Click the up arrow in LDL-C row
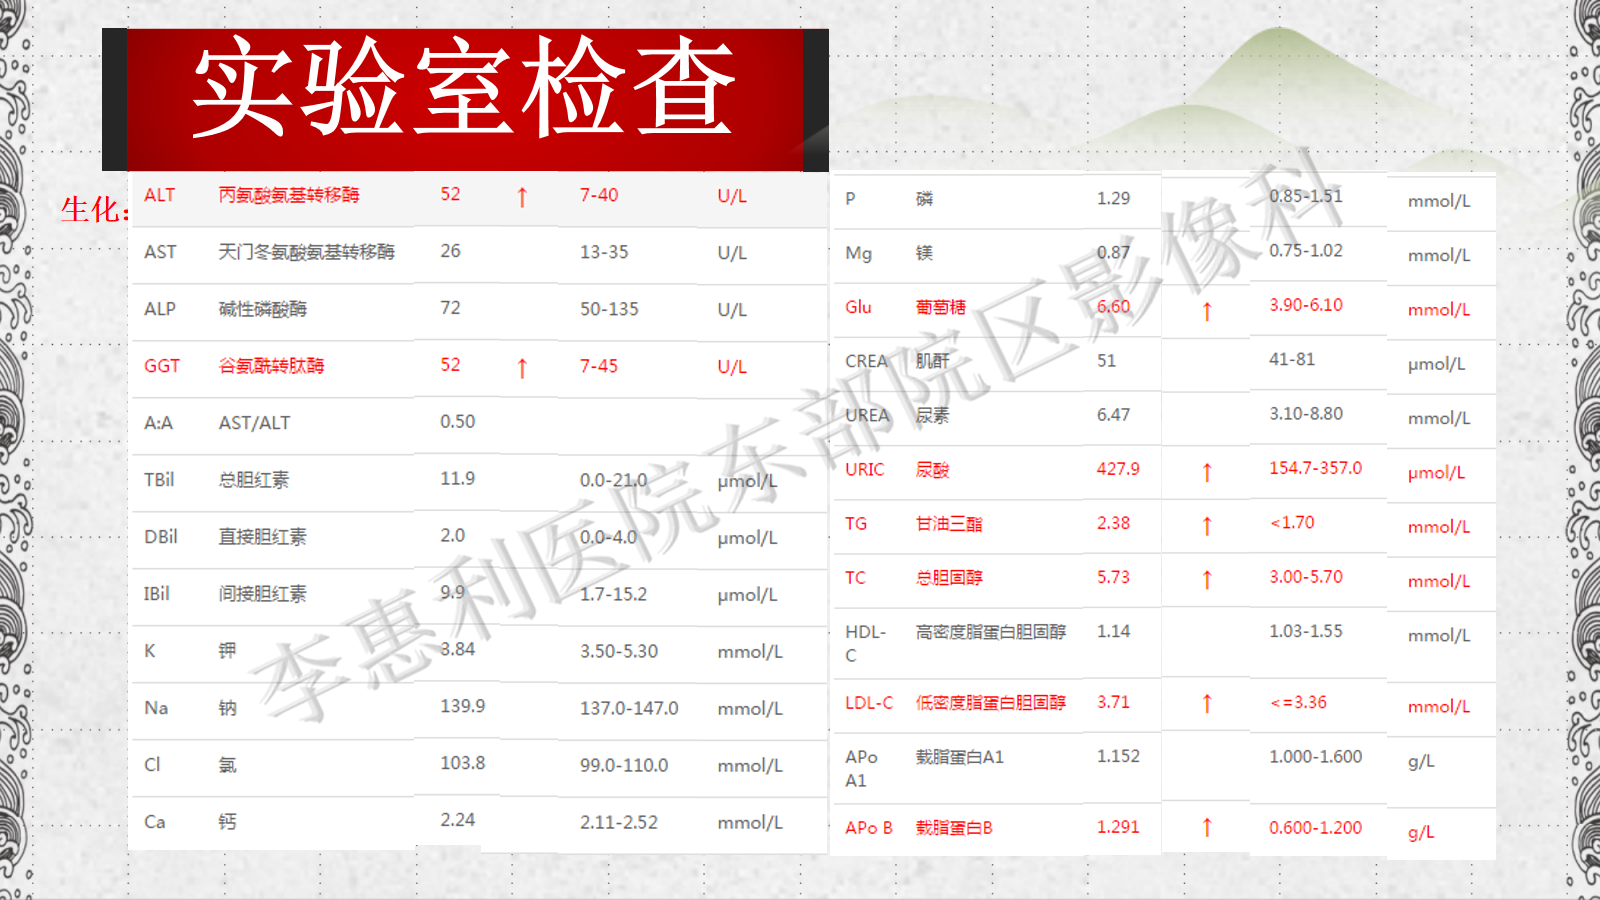Viewport: 1600px width, 900px height. (1207, 704)
